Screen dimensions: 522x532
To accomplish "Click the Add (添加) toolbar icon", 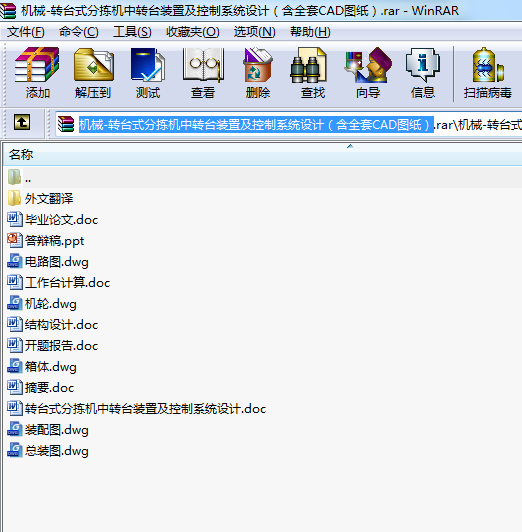I will (x=37, y=65).
